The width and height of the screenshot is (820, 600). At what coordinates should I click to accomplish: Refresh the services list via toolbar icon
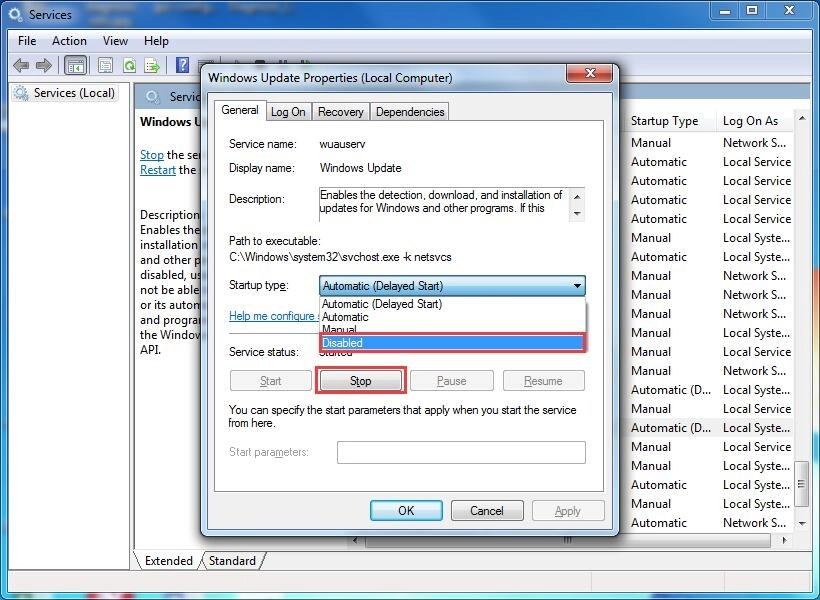pyautogui.click(x=129, y=64)
